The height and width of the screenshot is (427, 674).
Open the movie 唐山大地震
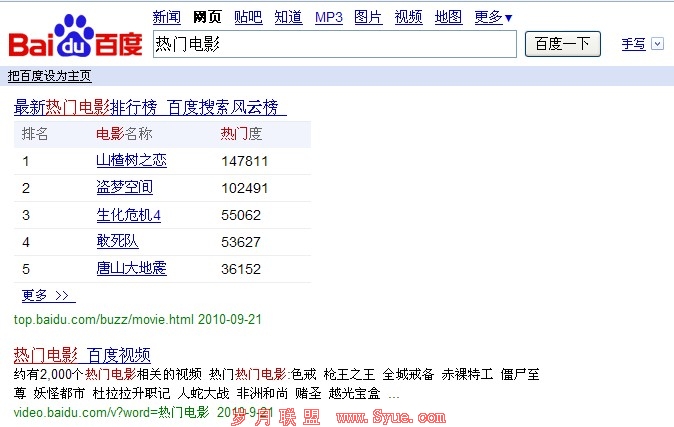pyautogui.click(x=132, y=268)
